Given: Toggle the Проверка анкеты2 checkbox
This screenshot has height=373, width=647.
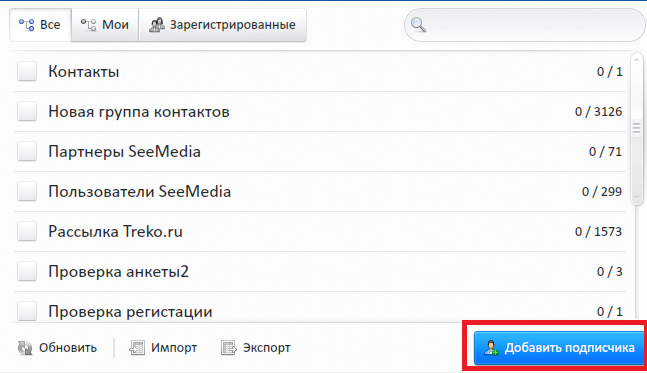Looking at the screenshot, I should click(x=27, y=271).
